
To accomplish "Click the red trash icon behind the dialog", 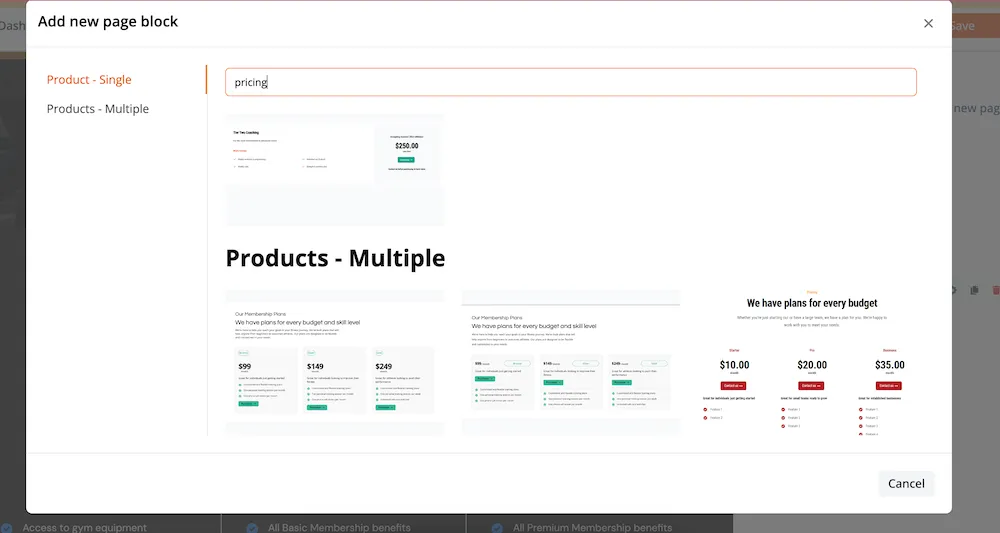I will pyautogui.click(x=996, y=290).
